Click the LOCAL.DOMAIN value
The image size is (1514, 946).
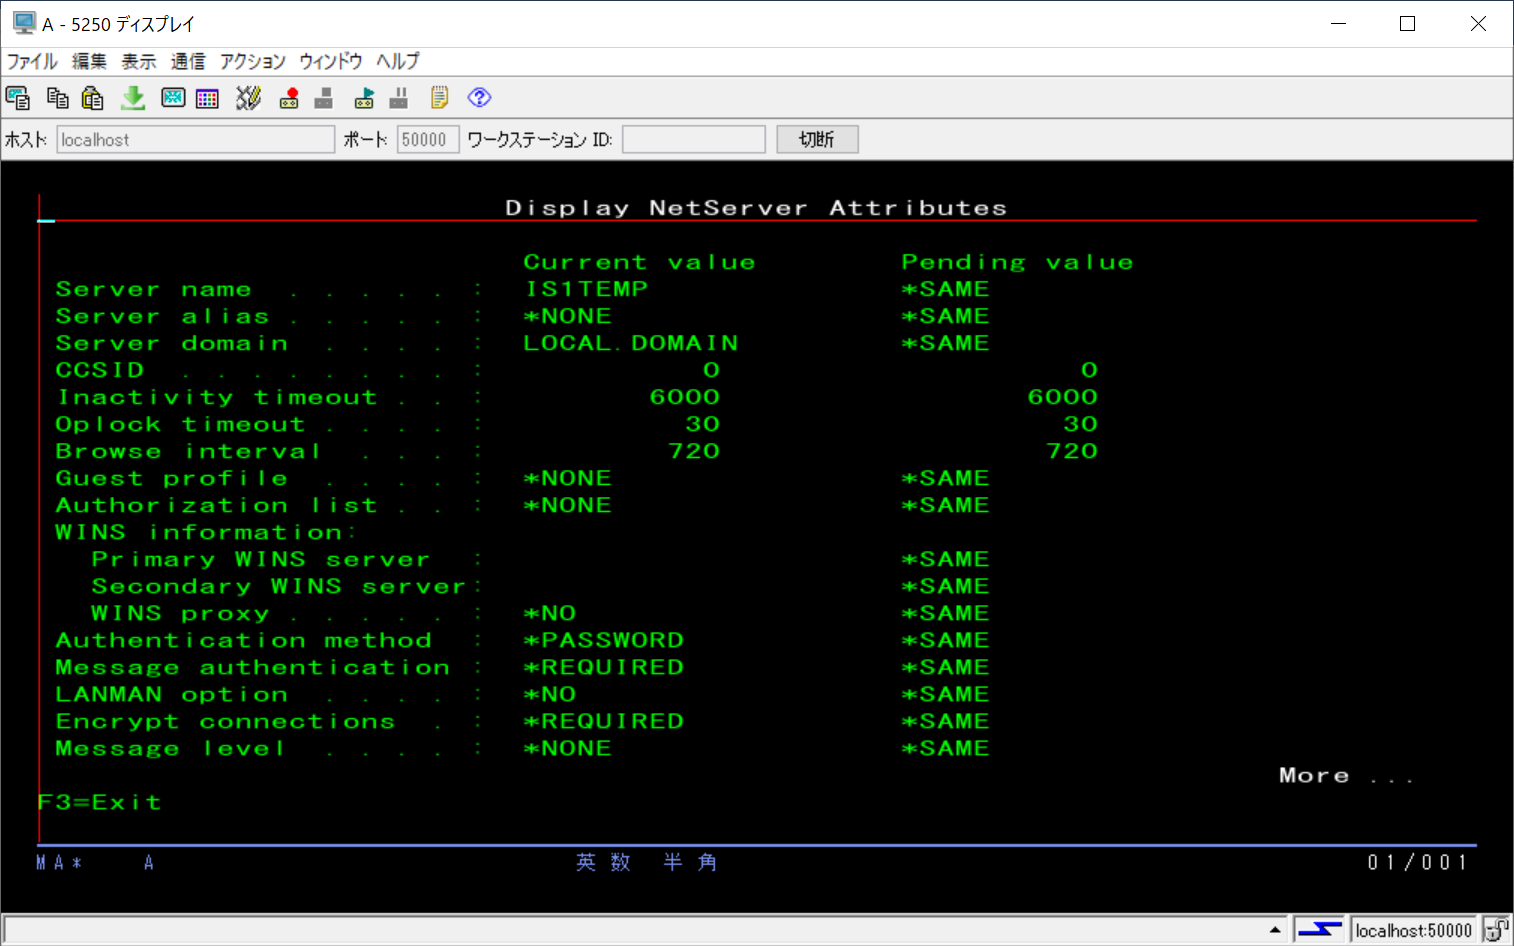tap(631, 343)
